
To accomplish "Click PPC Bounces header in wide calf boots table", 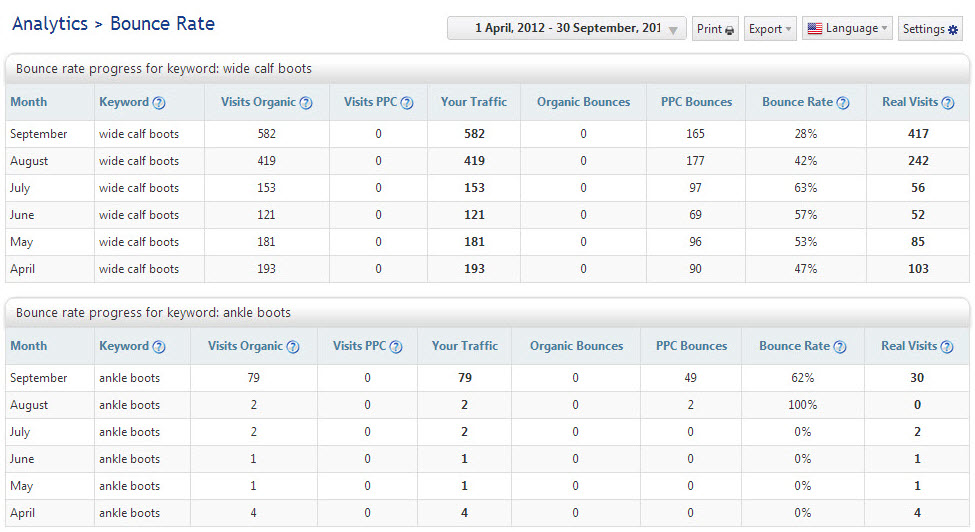I will point(696,102).
